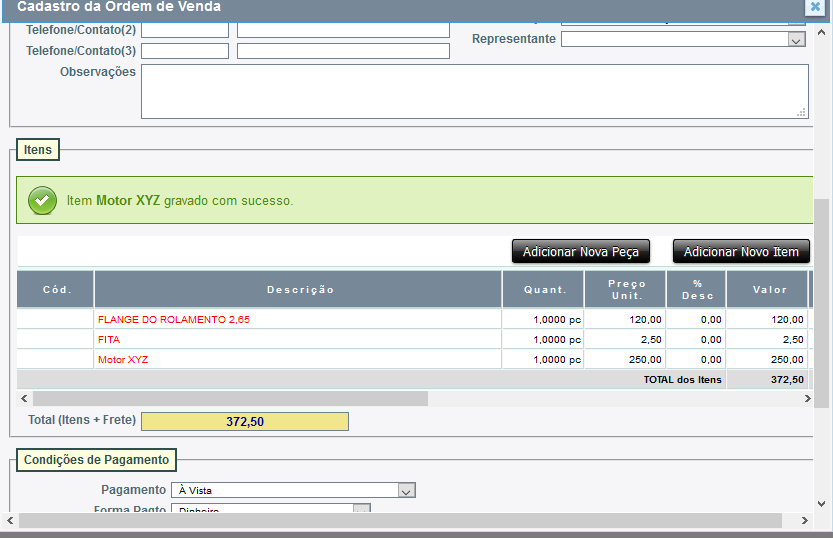This screenshot has height=538, width=833.
Task: Click the Telefone/Contato(3) phone number field
Action: (185, 51)
